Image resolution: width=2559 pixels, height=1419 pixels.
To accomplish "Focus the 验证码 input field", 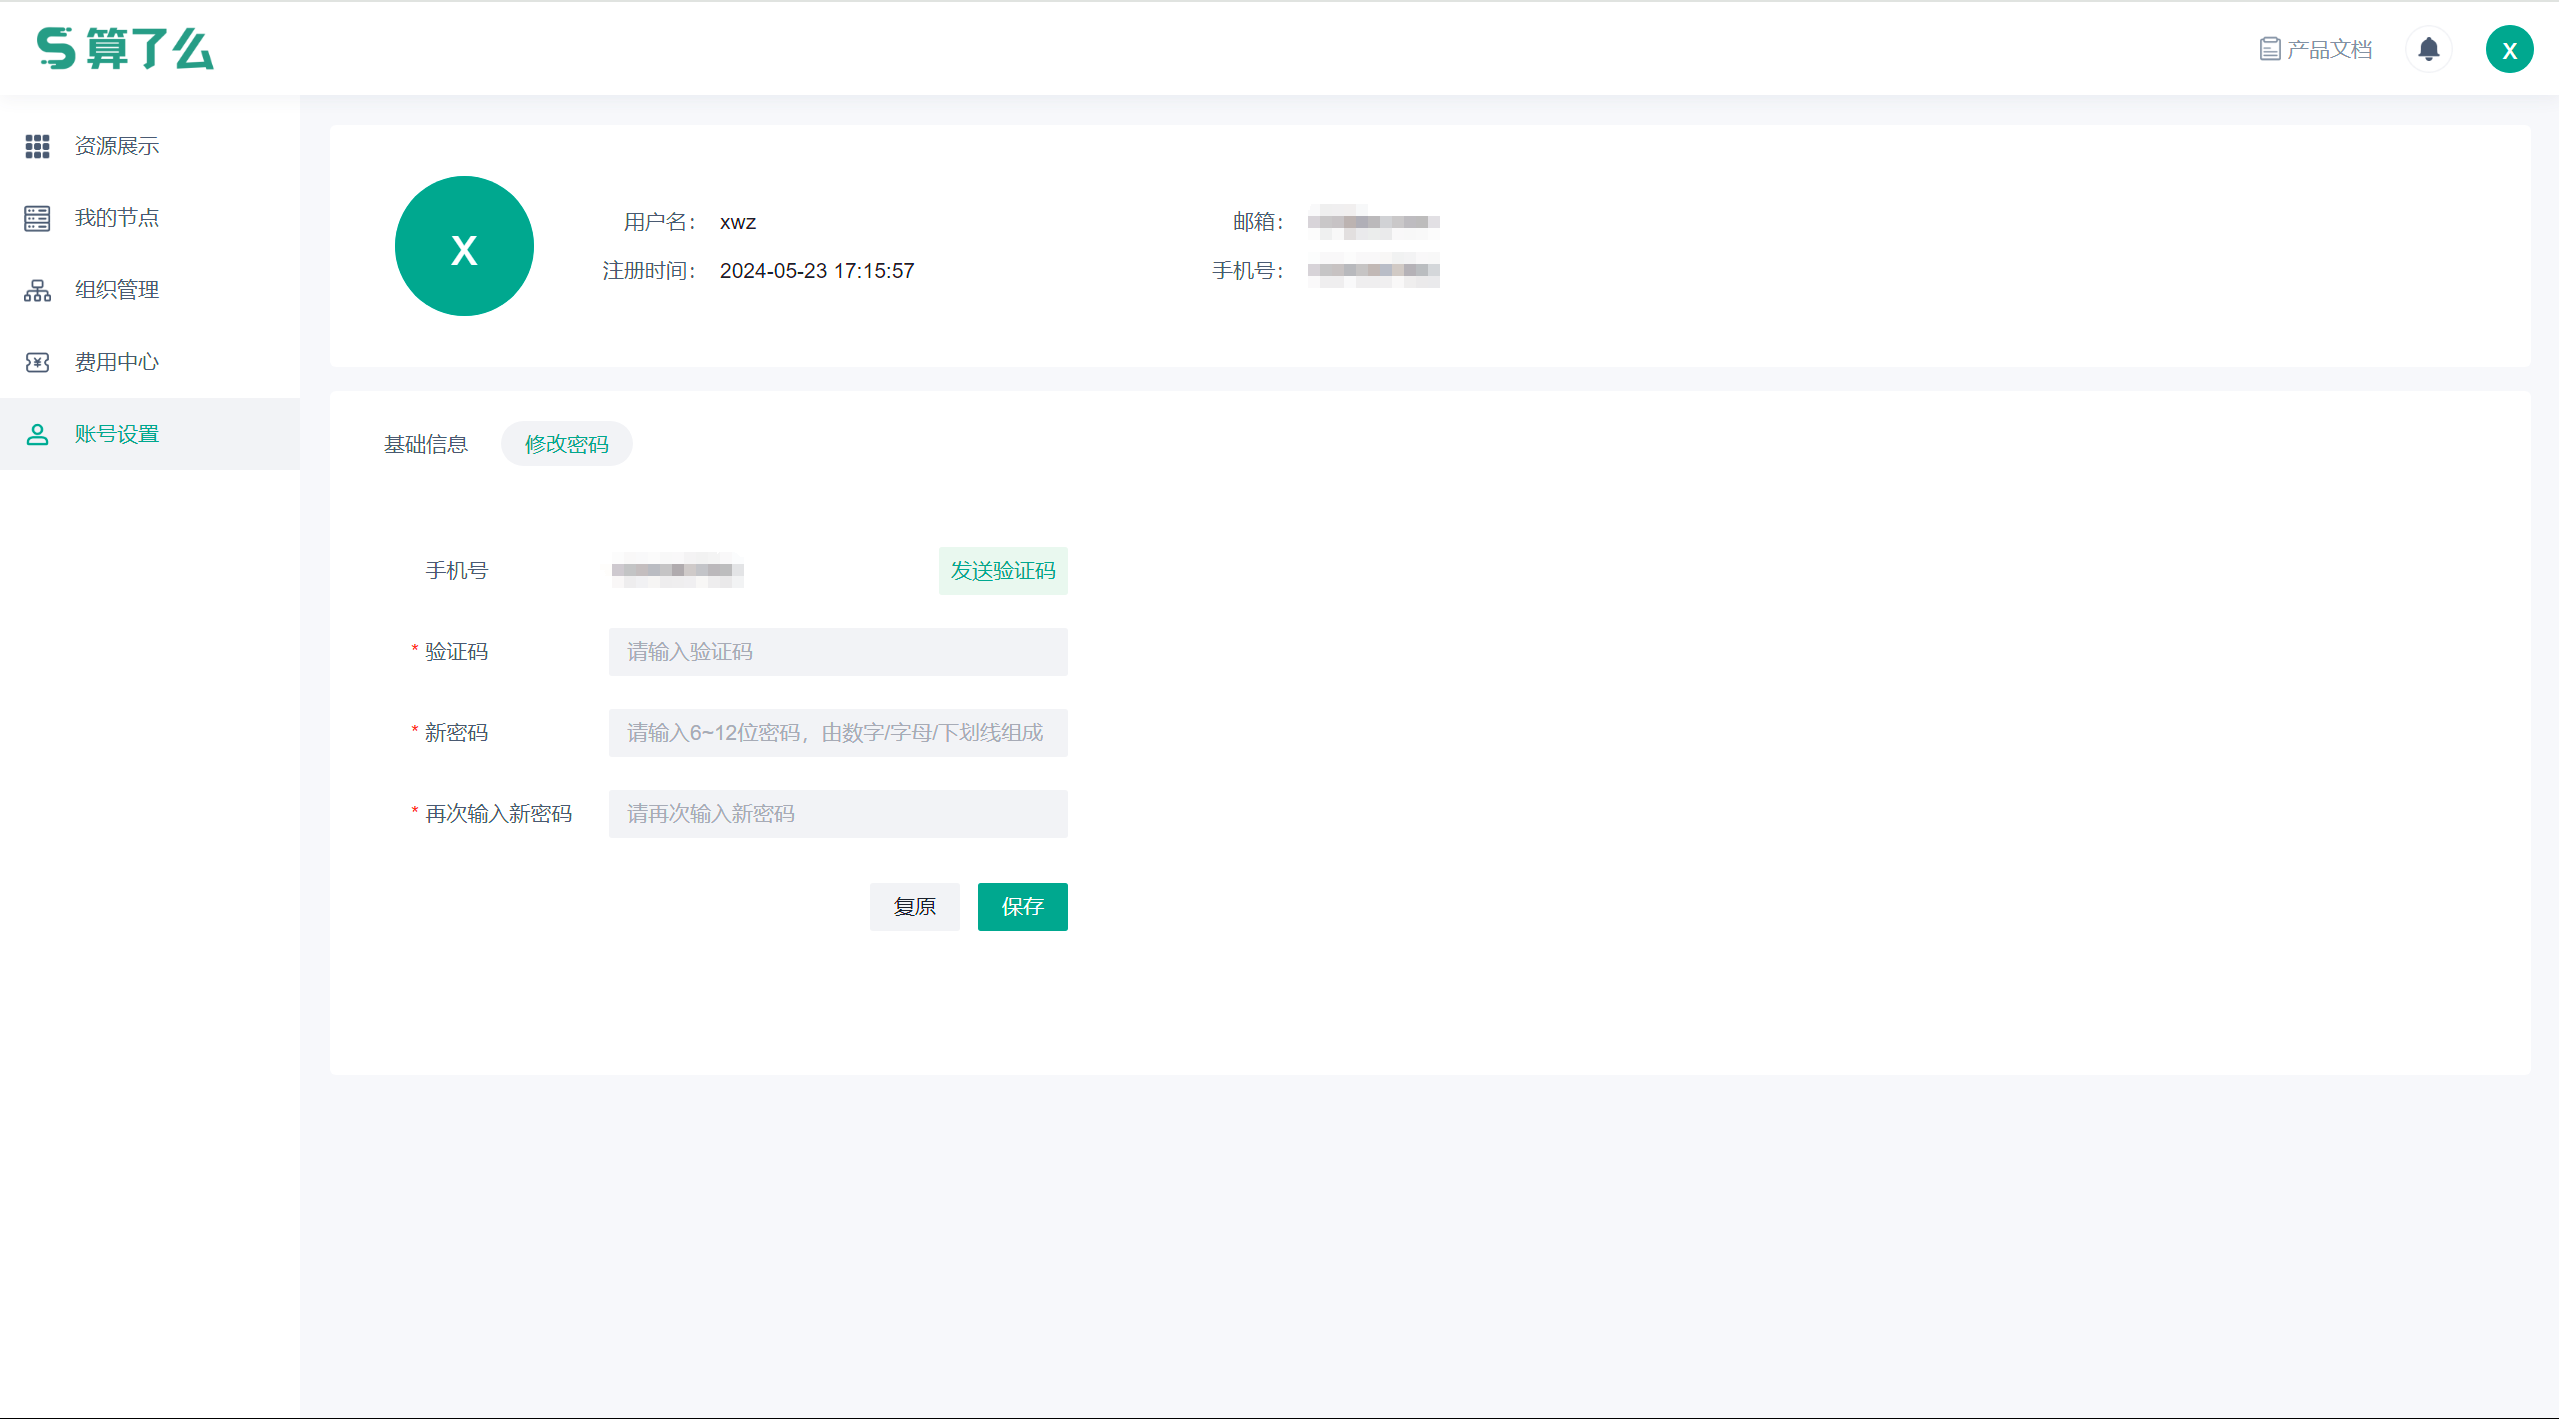I will 837,652.
